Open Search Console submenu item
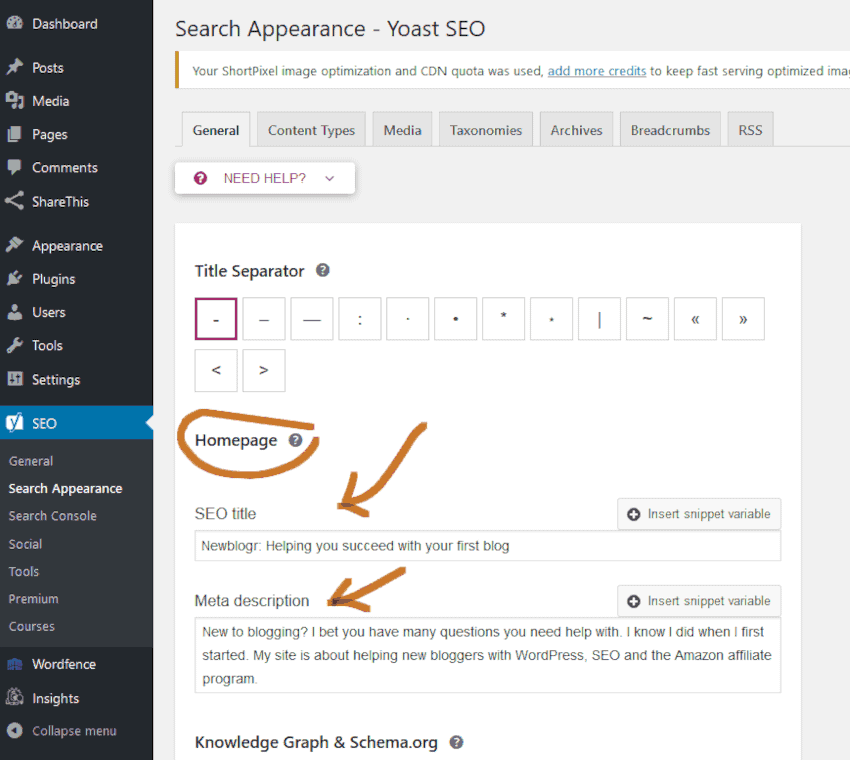The height and width of the screenshot is (760, 850). click(x=53, y=516)
